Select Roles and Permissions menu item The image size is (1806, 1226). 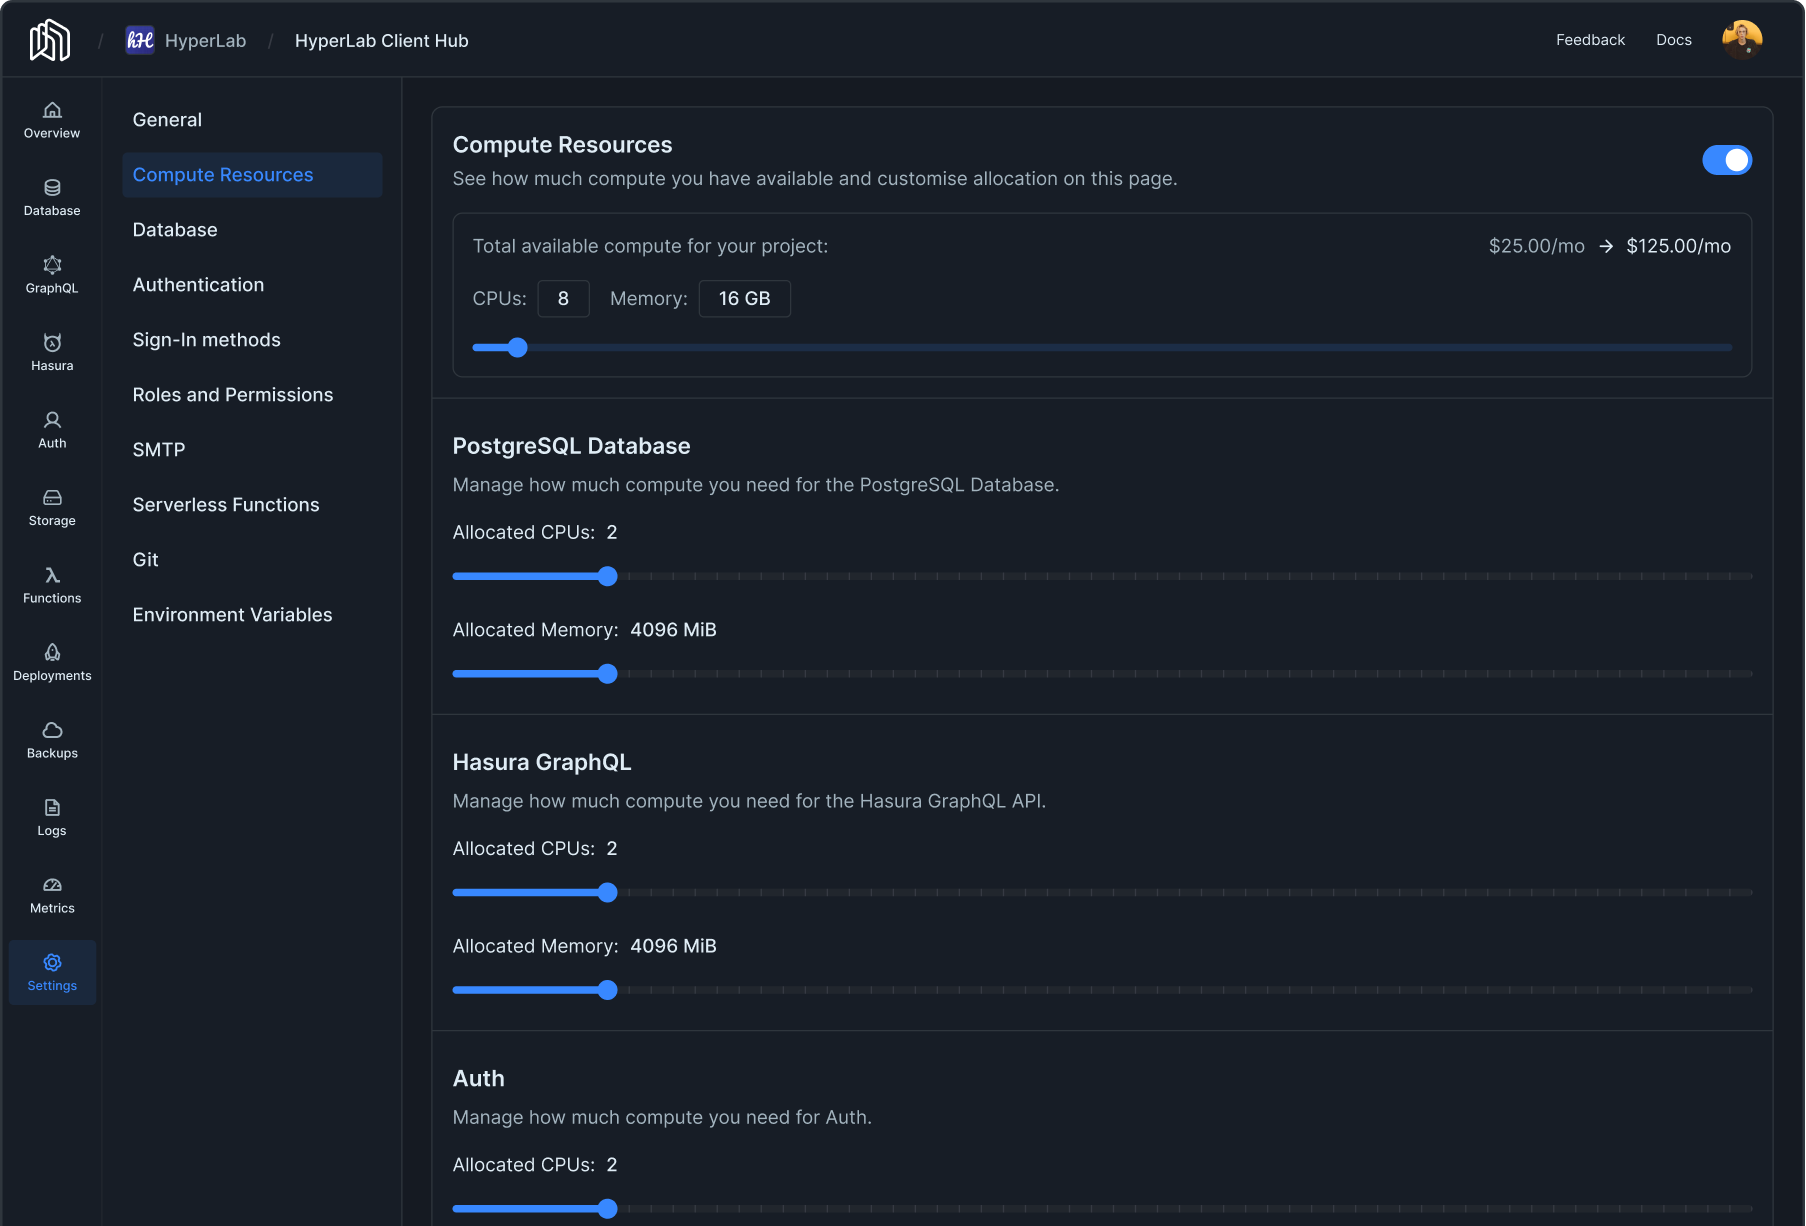coord(252,395)
